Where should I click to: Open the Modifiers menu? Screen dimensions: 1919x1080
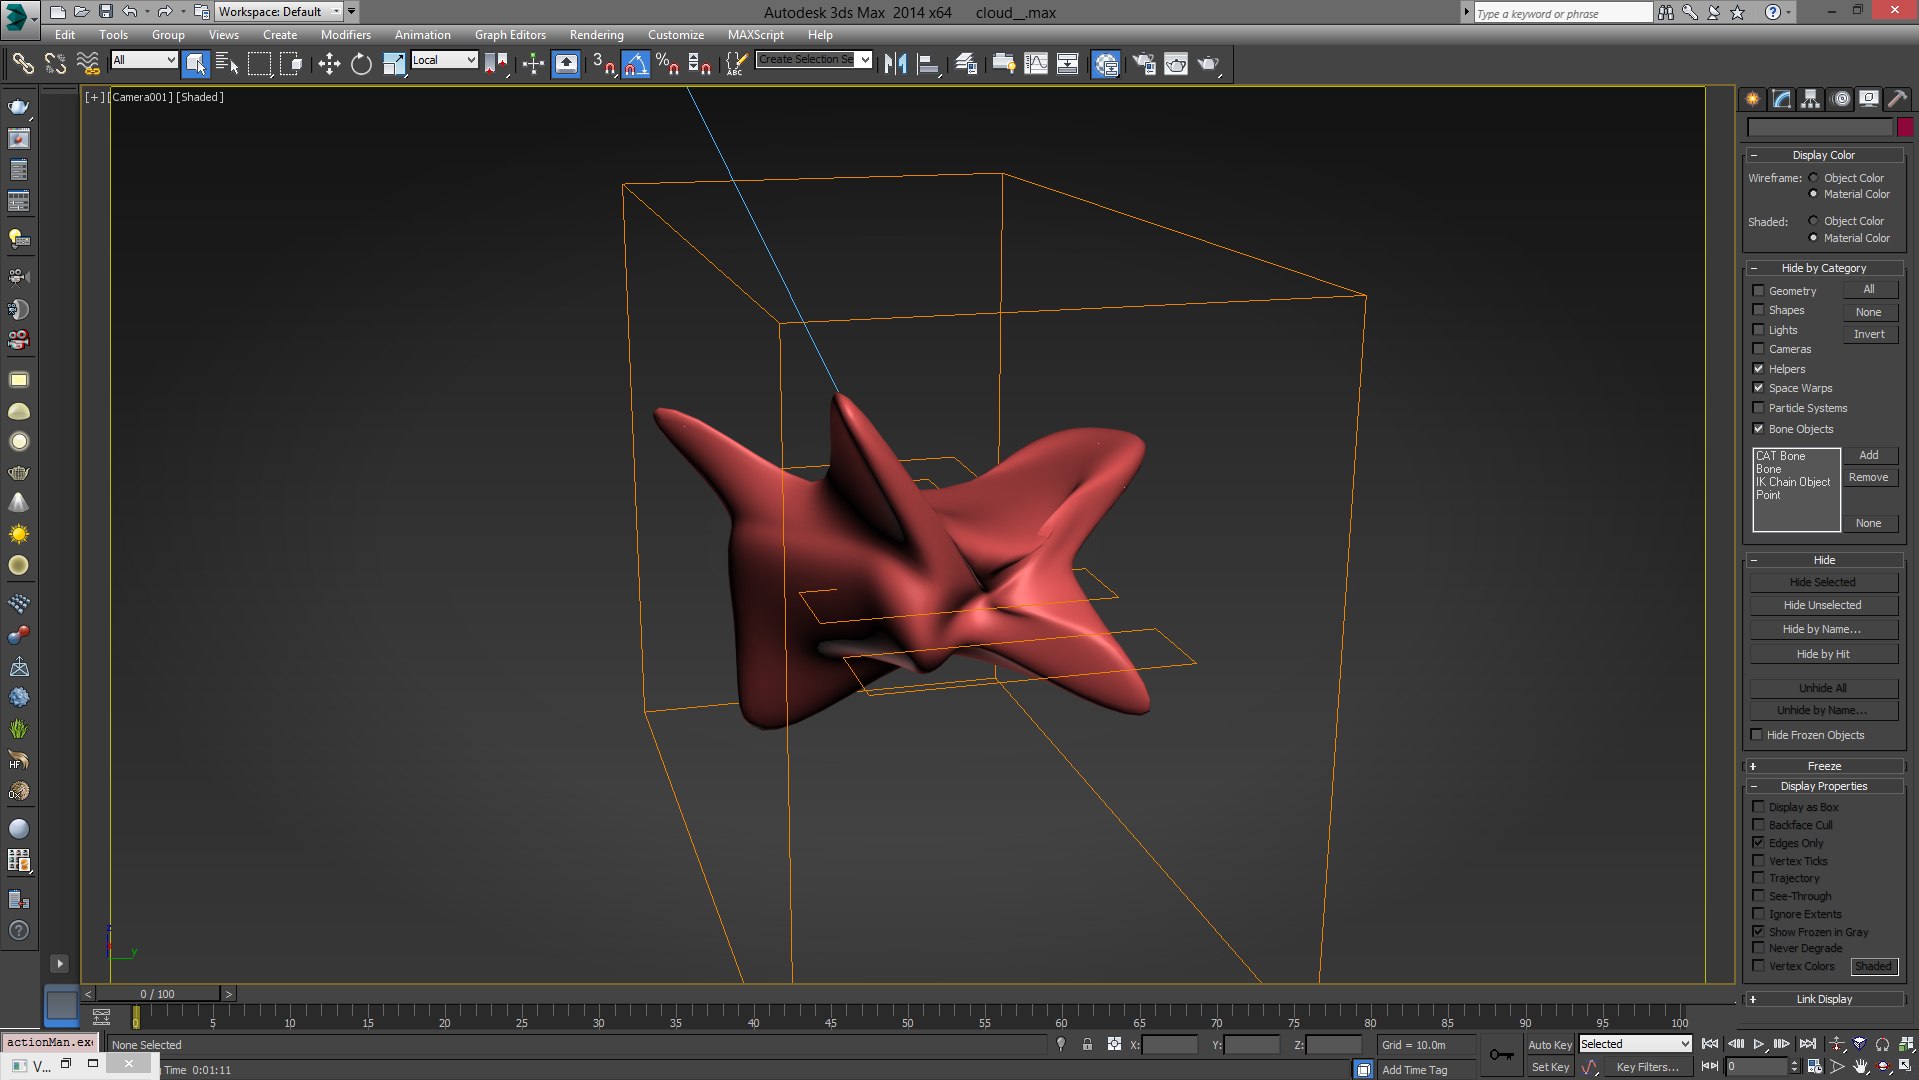345,35
